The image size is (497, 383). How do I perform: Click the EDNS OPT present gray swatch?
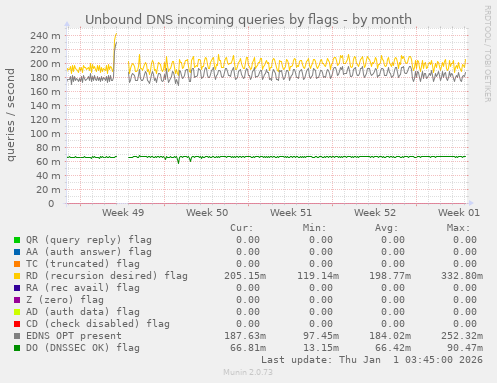click(x=17, y=336)
